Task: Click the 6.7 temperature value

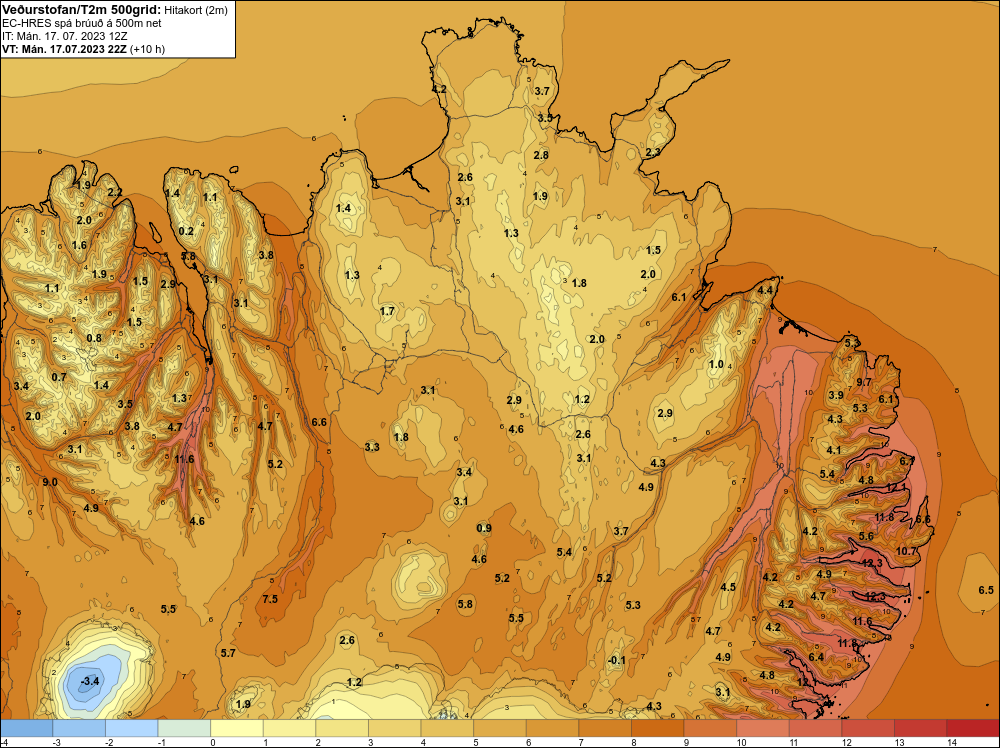Action: 907,460
